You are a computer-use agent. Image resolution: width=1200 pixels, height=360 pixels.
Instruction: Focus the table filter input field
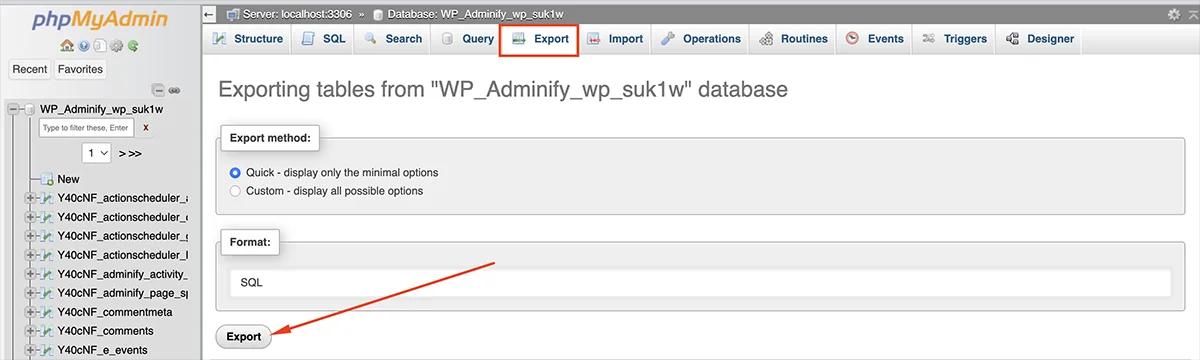point(86,128)
